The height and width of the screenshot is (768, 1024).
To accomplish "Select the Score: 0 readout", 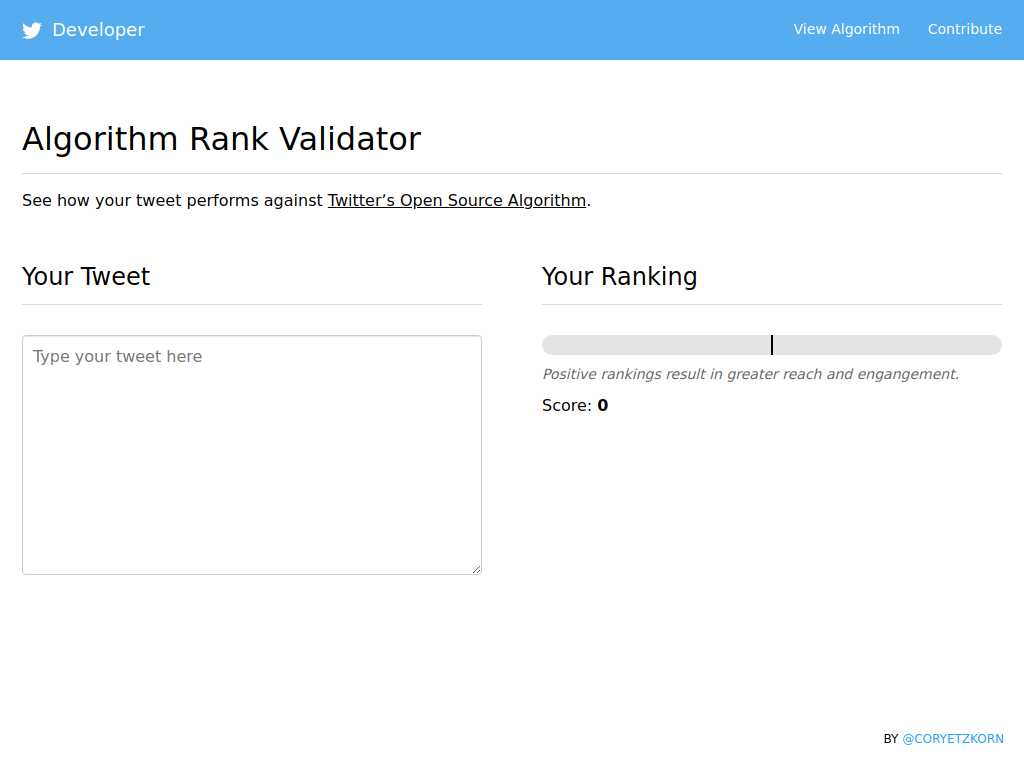I will click(x=575, y=406).
